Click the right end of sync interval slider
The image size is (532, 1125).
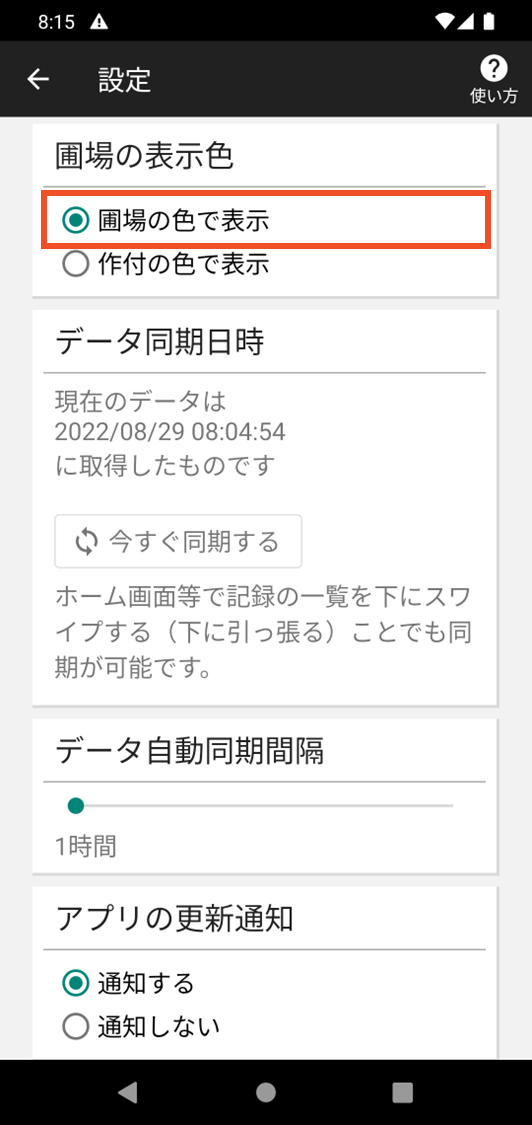451,806
